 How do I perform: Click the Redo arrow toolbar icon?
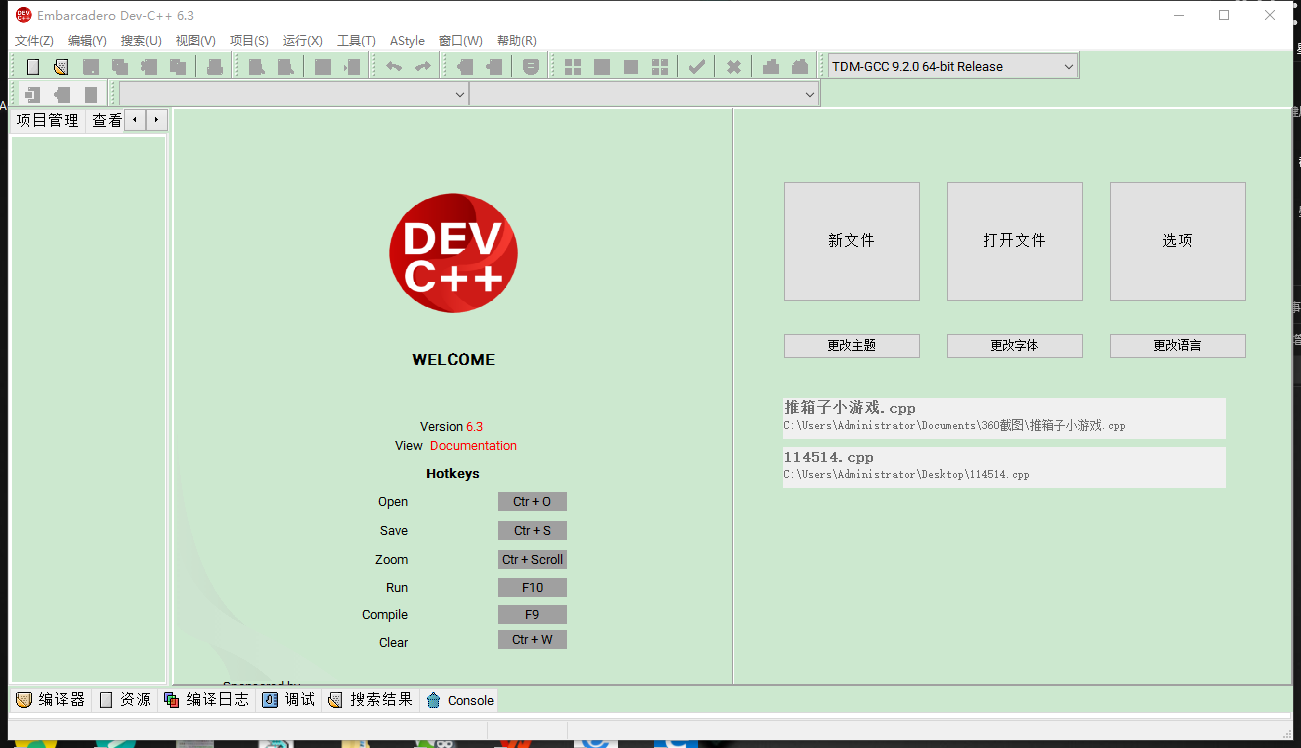pyautogui.click(x=422, y=67)
